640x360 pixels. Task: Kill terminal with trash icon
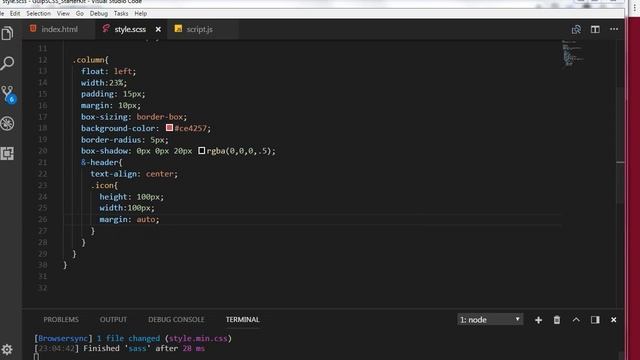[557, 320]
